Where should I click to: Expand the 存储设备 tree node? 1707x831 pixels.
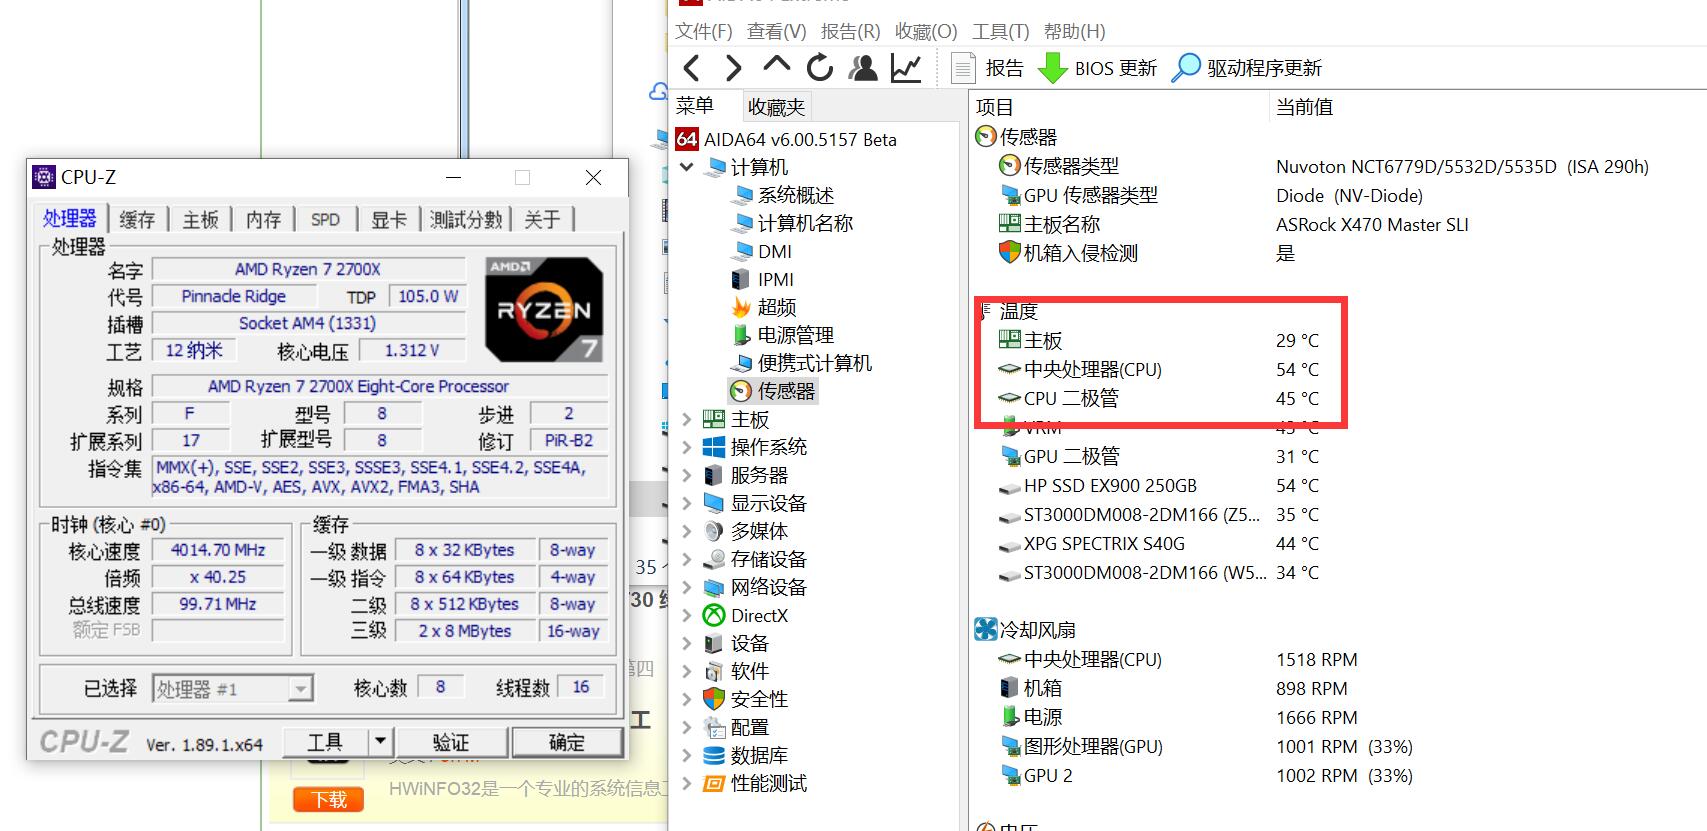[687, 559]
